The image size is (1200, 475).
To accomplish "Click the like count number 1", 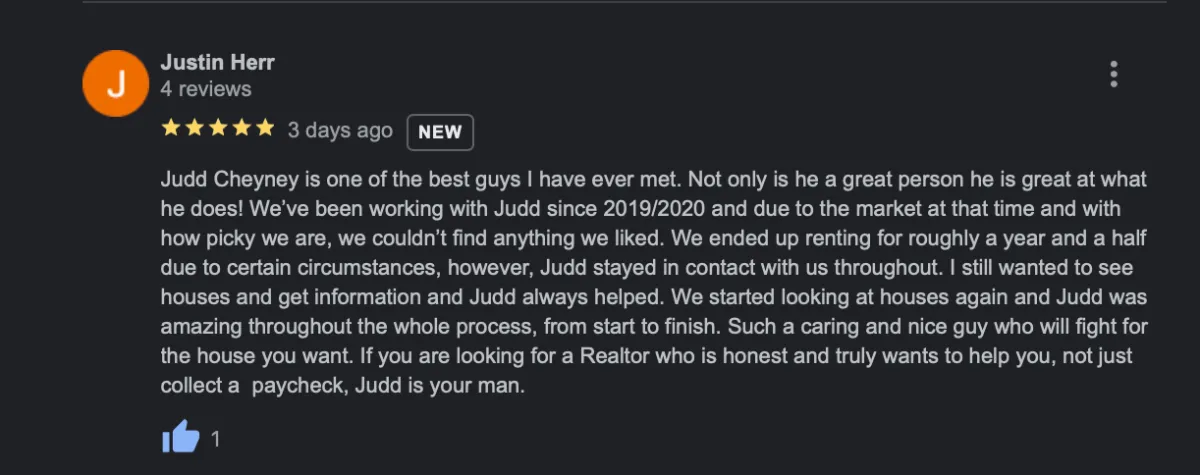I will click(x=216, y=438).
